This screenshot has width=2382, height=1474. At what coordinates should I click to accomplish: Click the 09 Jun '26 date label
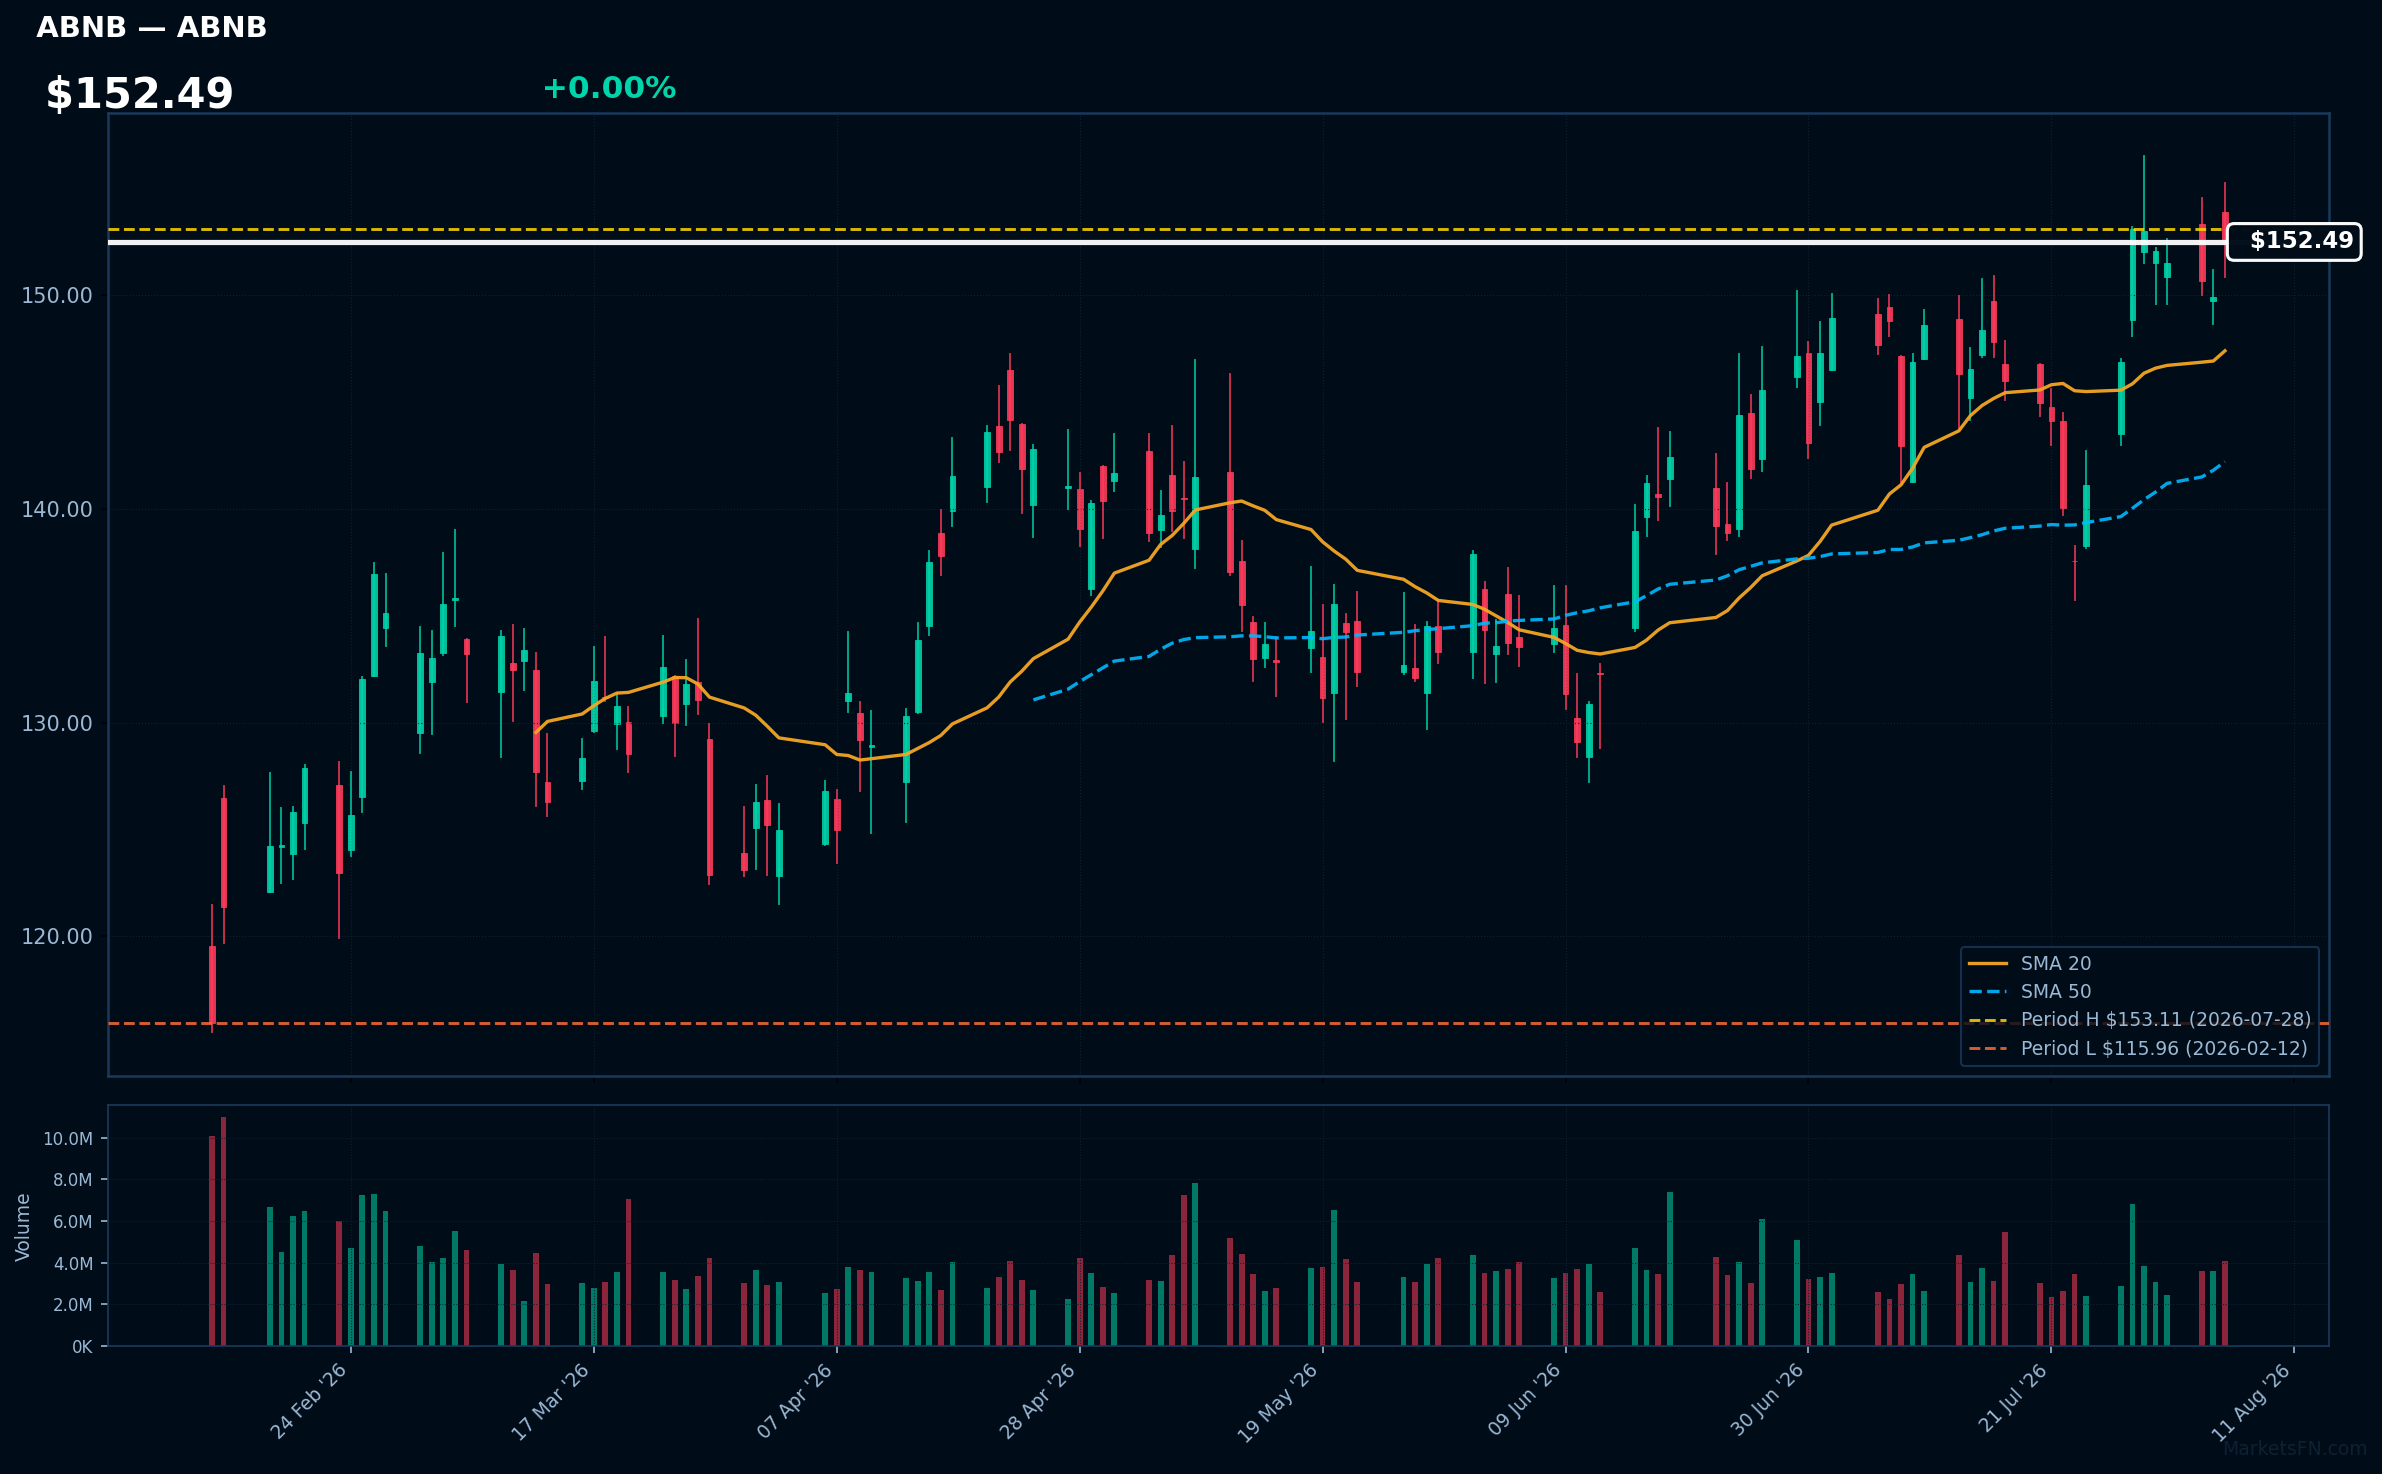[1524, 1401]
